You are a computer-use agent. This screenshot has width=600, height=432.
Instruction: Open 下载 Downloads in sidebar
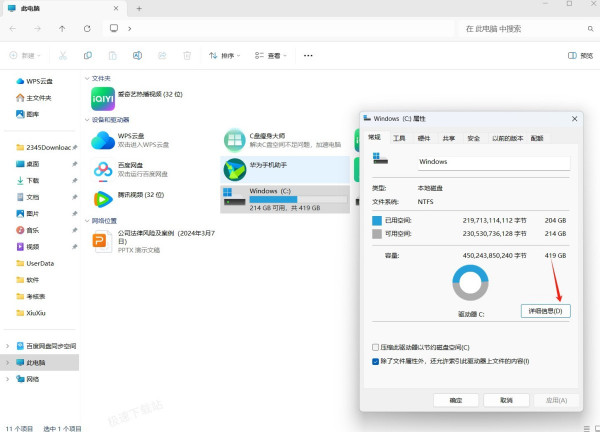28,181
